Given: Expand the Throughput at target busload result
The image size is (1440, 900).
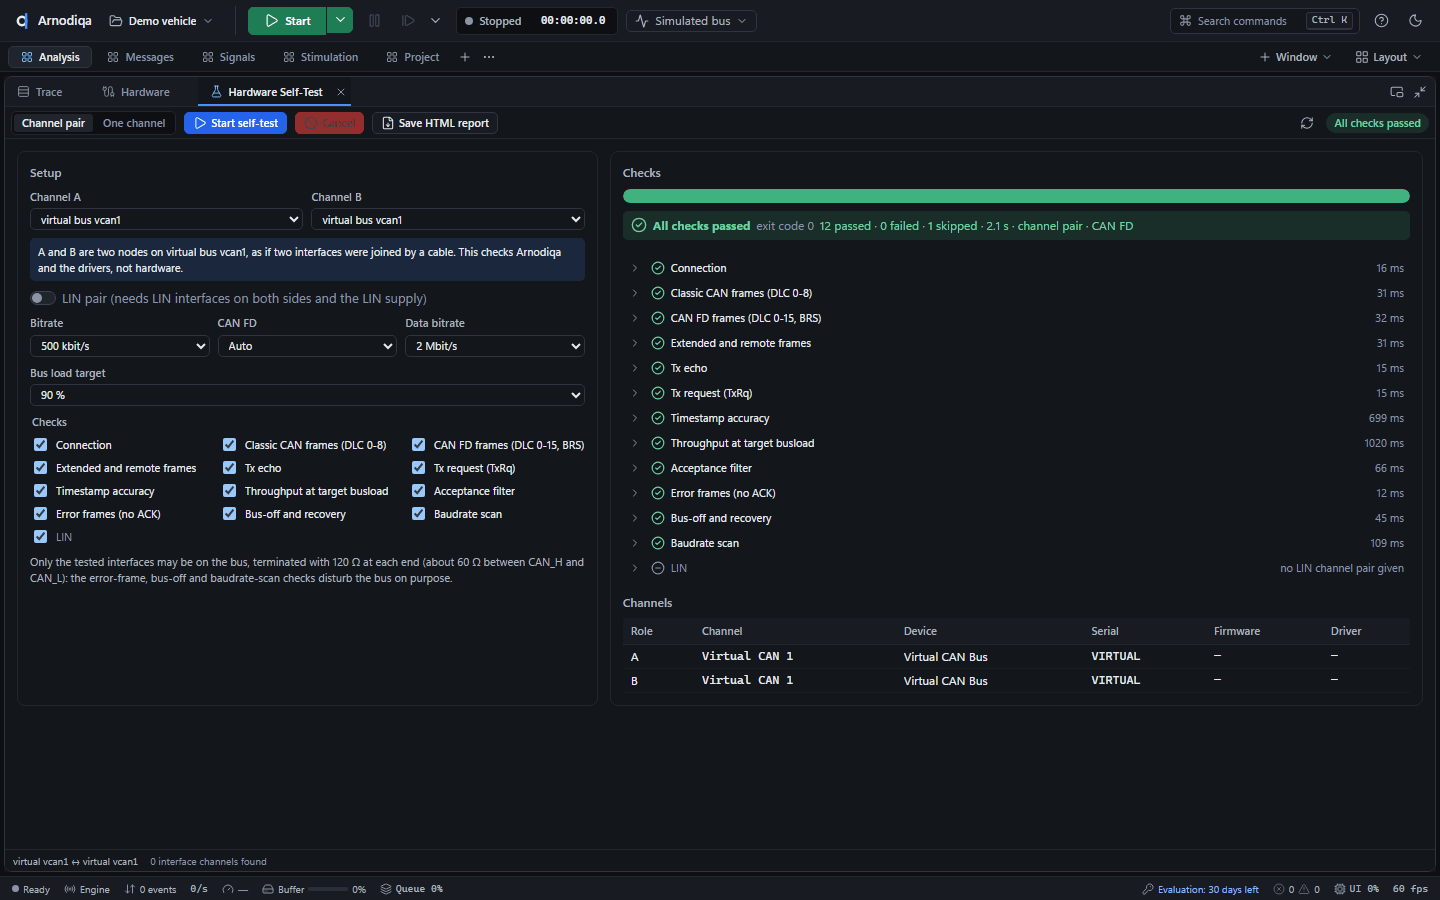Looking at the screenshot, I should pyautogui.click(x=634, y=443).
